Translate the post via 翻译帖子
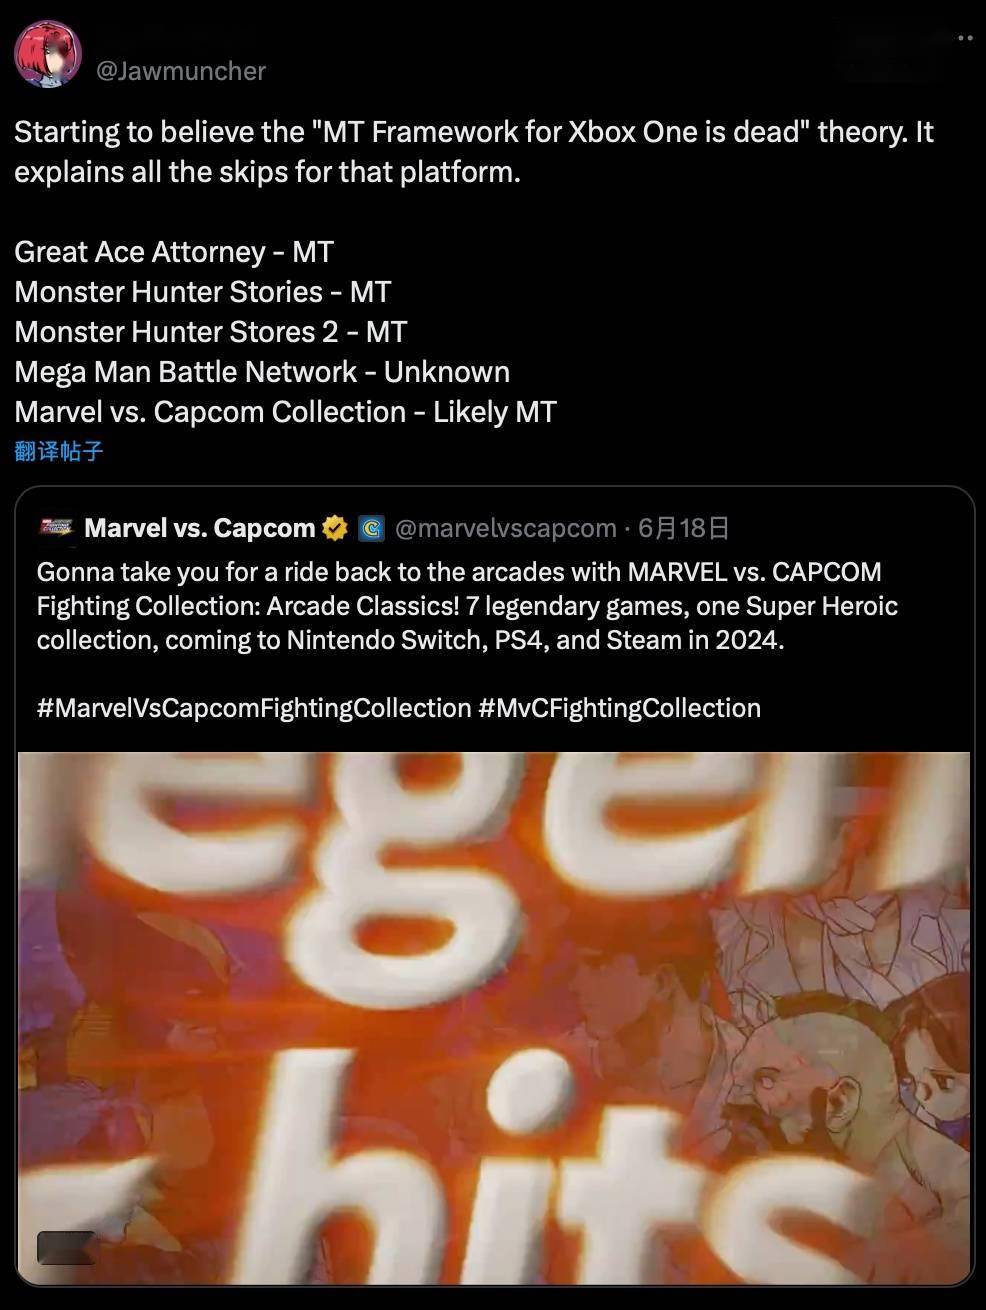Viewport: 986px width, 1310px height. (59, 451)
